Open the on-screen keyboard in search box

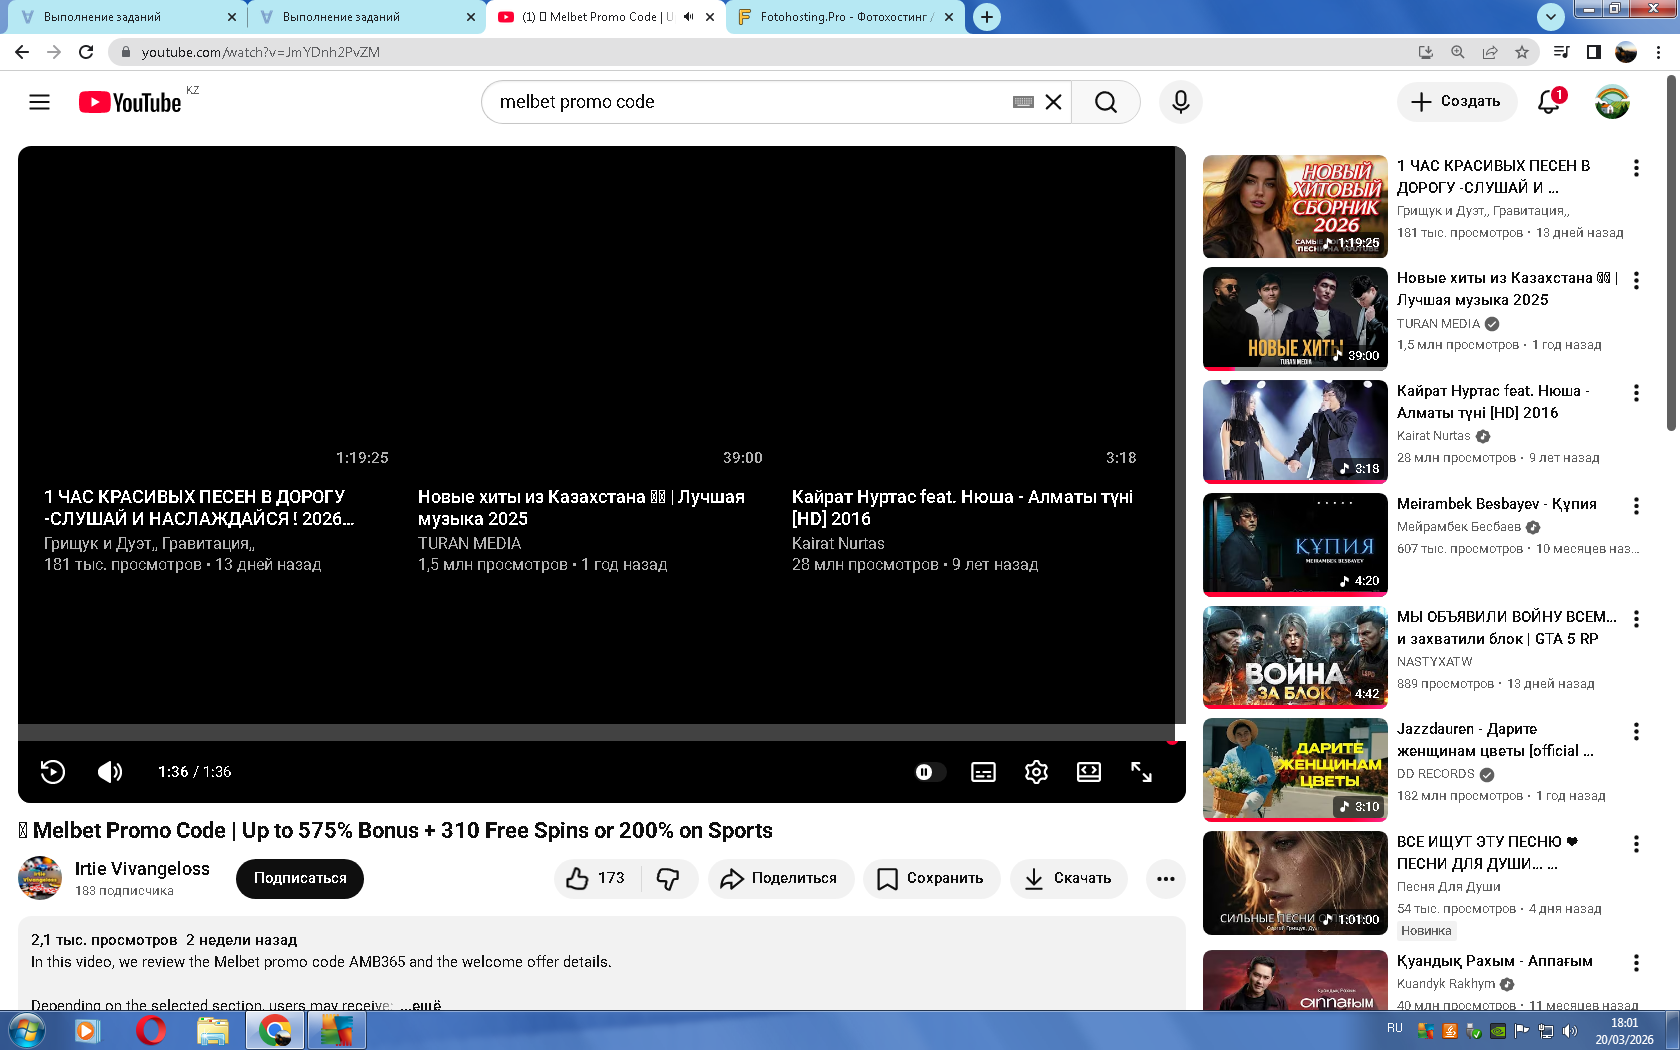[1023, 102]
